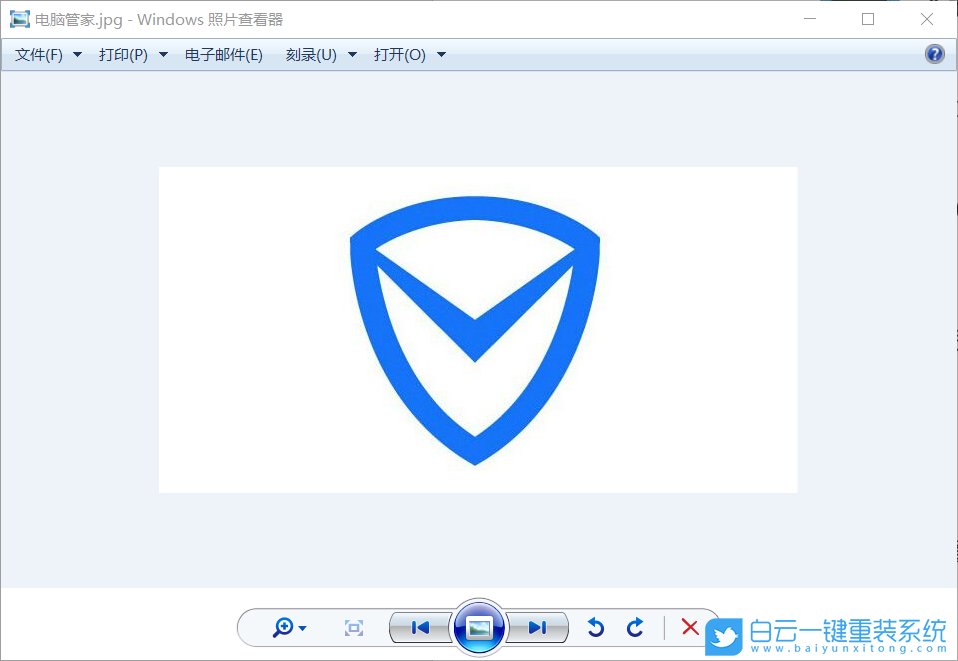958x661 pixels.
Task: Go to the next image
Action: click(x=538, y=627)
